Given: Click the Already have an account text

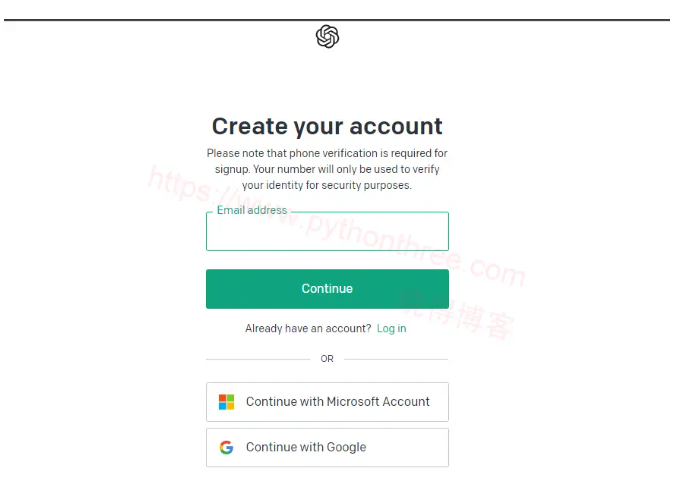Looking at the screenshot, I should 308,328.
